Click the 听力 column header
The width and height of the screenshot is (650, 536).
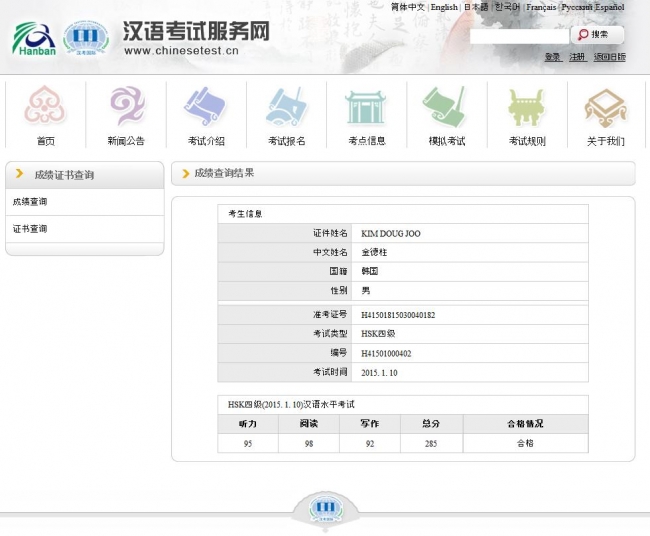click(x=248, y=424)
